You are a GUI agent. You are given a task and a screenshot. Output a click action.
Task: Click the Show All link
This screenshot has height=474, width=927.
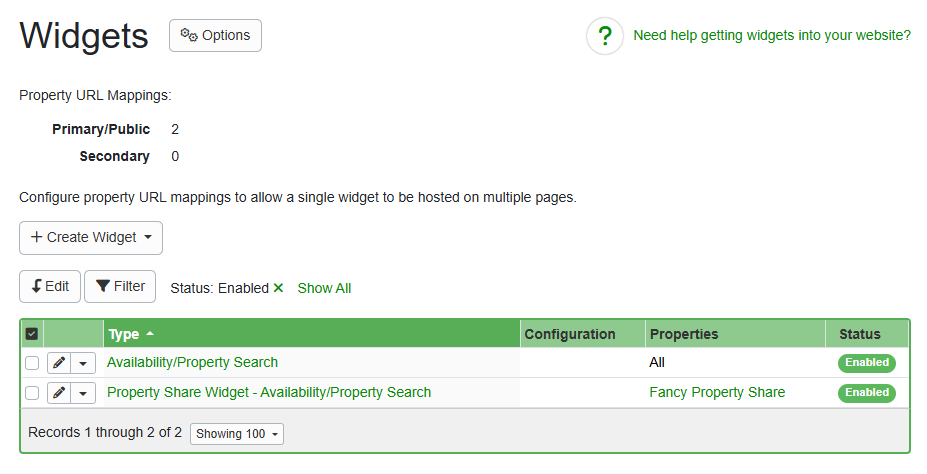point(324,288)
